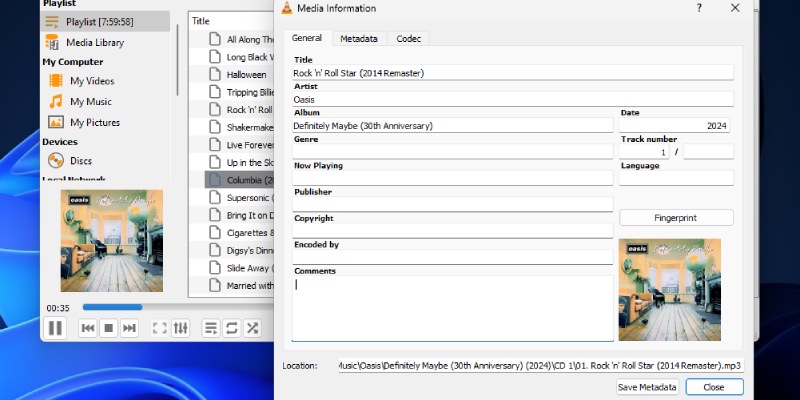Open extended settings equalizer icon

point(181,328)
